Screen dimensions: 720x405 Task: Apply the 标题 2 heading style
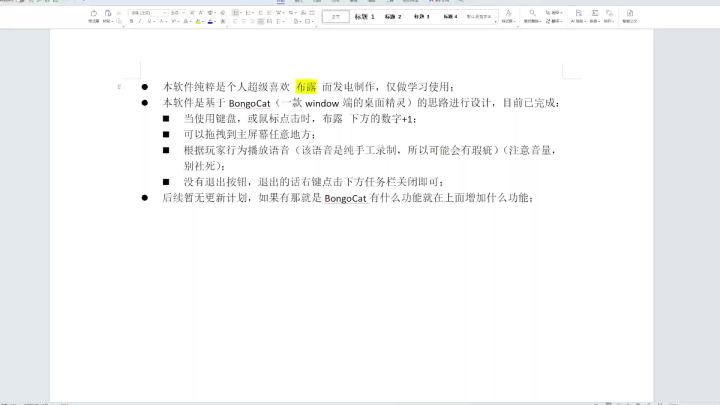(x=393, y=17)
